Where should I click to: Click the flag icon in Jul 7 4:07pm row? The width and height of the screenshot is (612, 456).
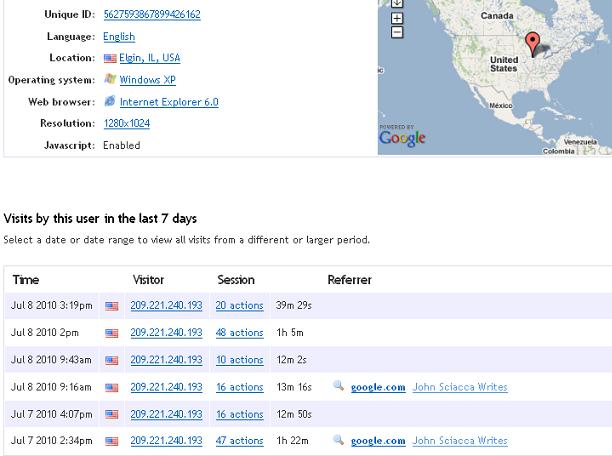(x=112, y=414)
